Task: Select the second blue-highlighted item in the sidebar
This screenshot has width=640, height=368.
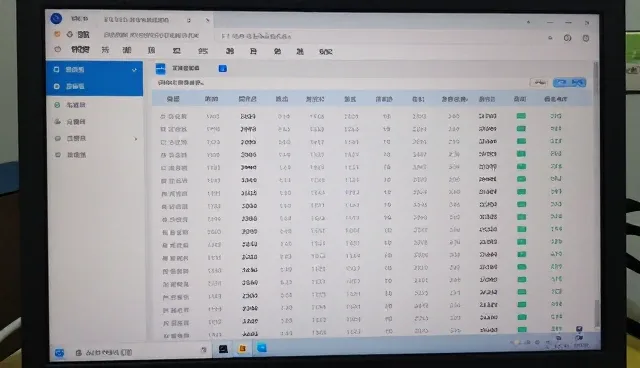Action: [x=95, y=86]
